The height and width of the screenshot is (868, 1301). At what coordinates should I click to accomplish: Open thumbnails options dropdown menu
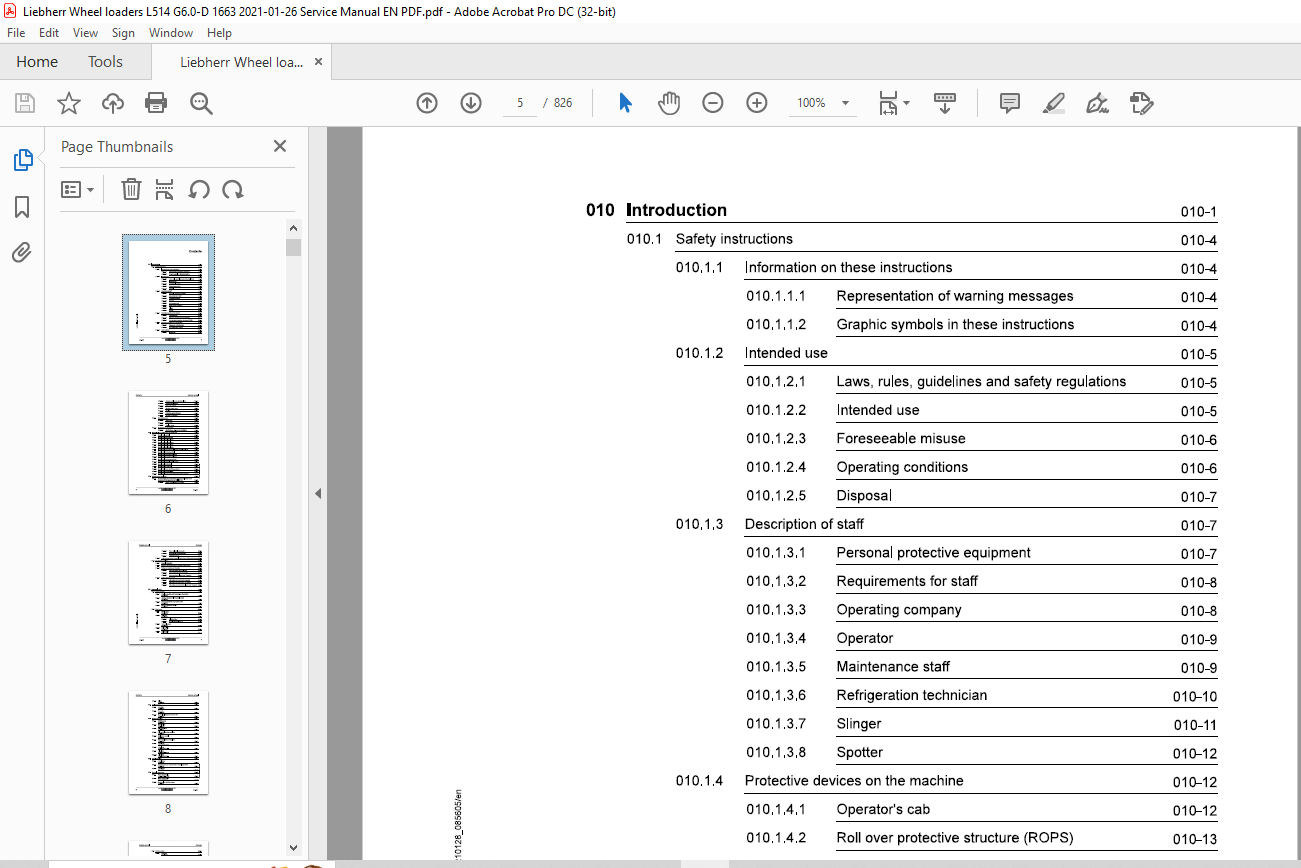click(78, 189)
